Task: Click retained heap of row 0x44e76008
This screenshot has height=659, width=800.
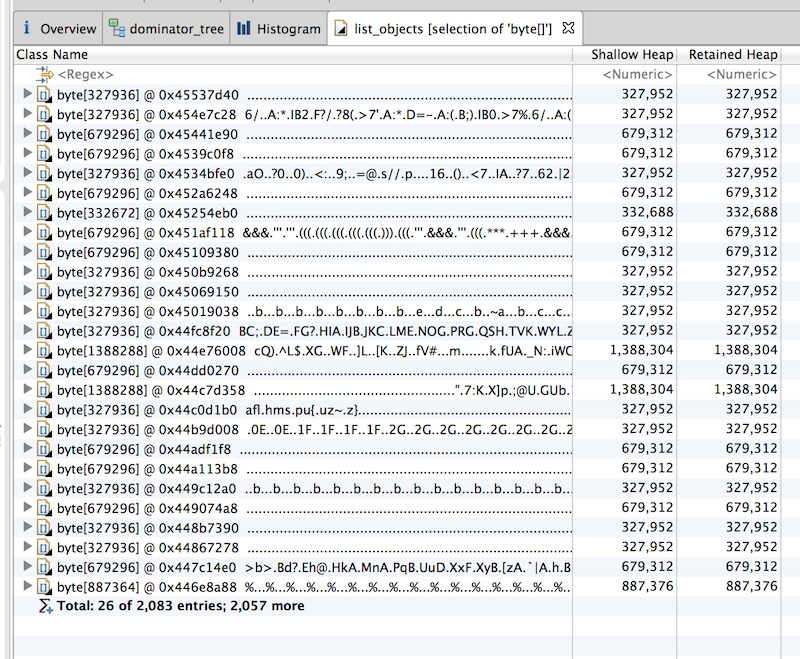Action: (x=745, y=350)
